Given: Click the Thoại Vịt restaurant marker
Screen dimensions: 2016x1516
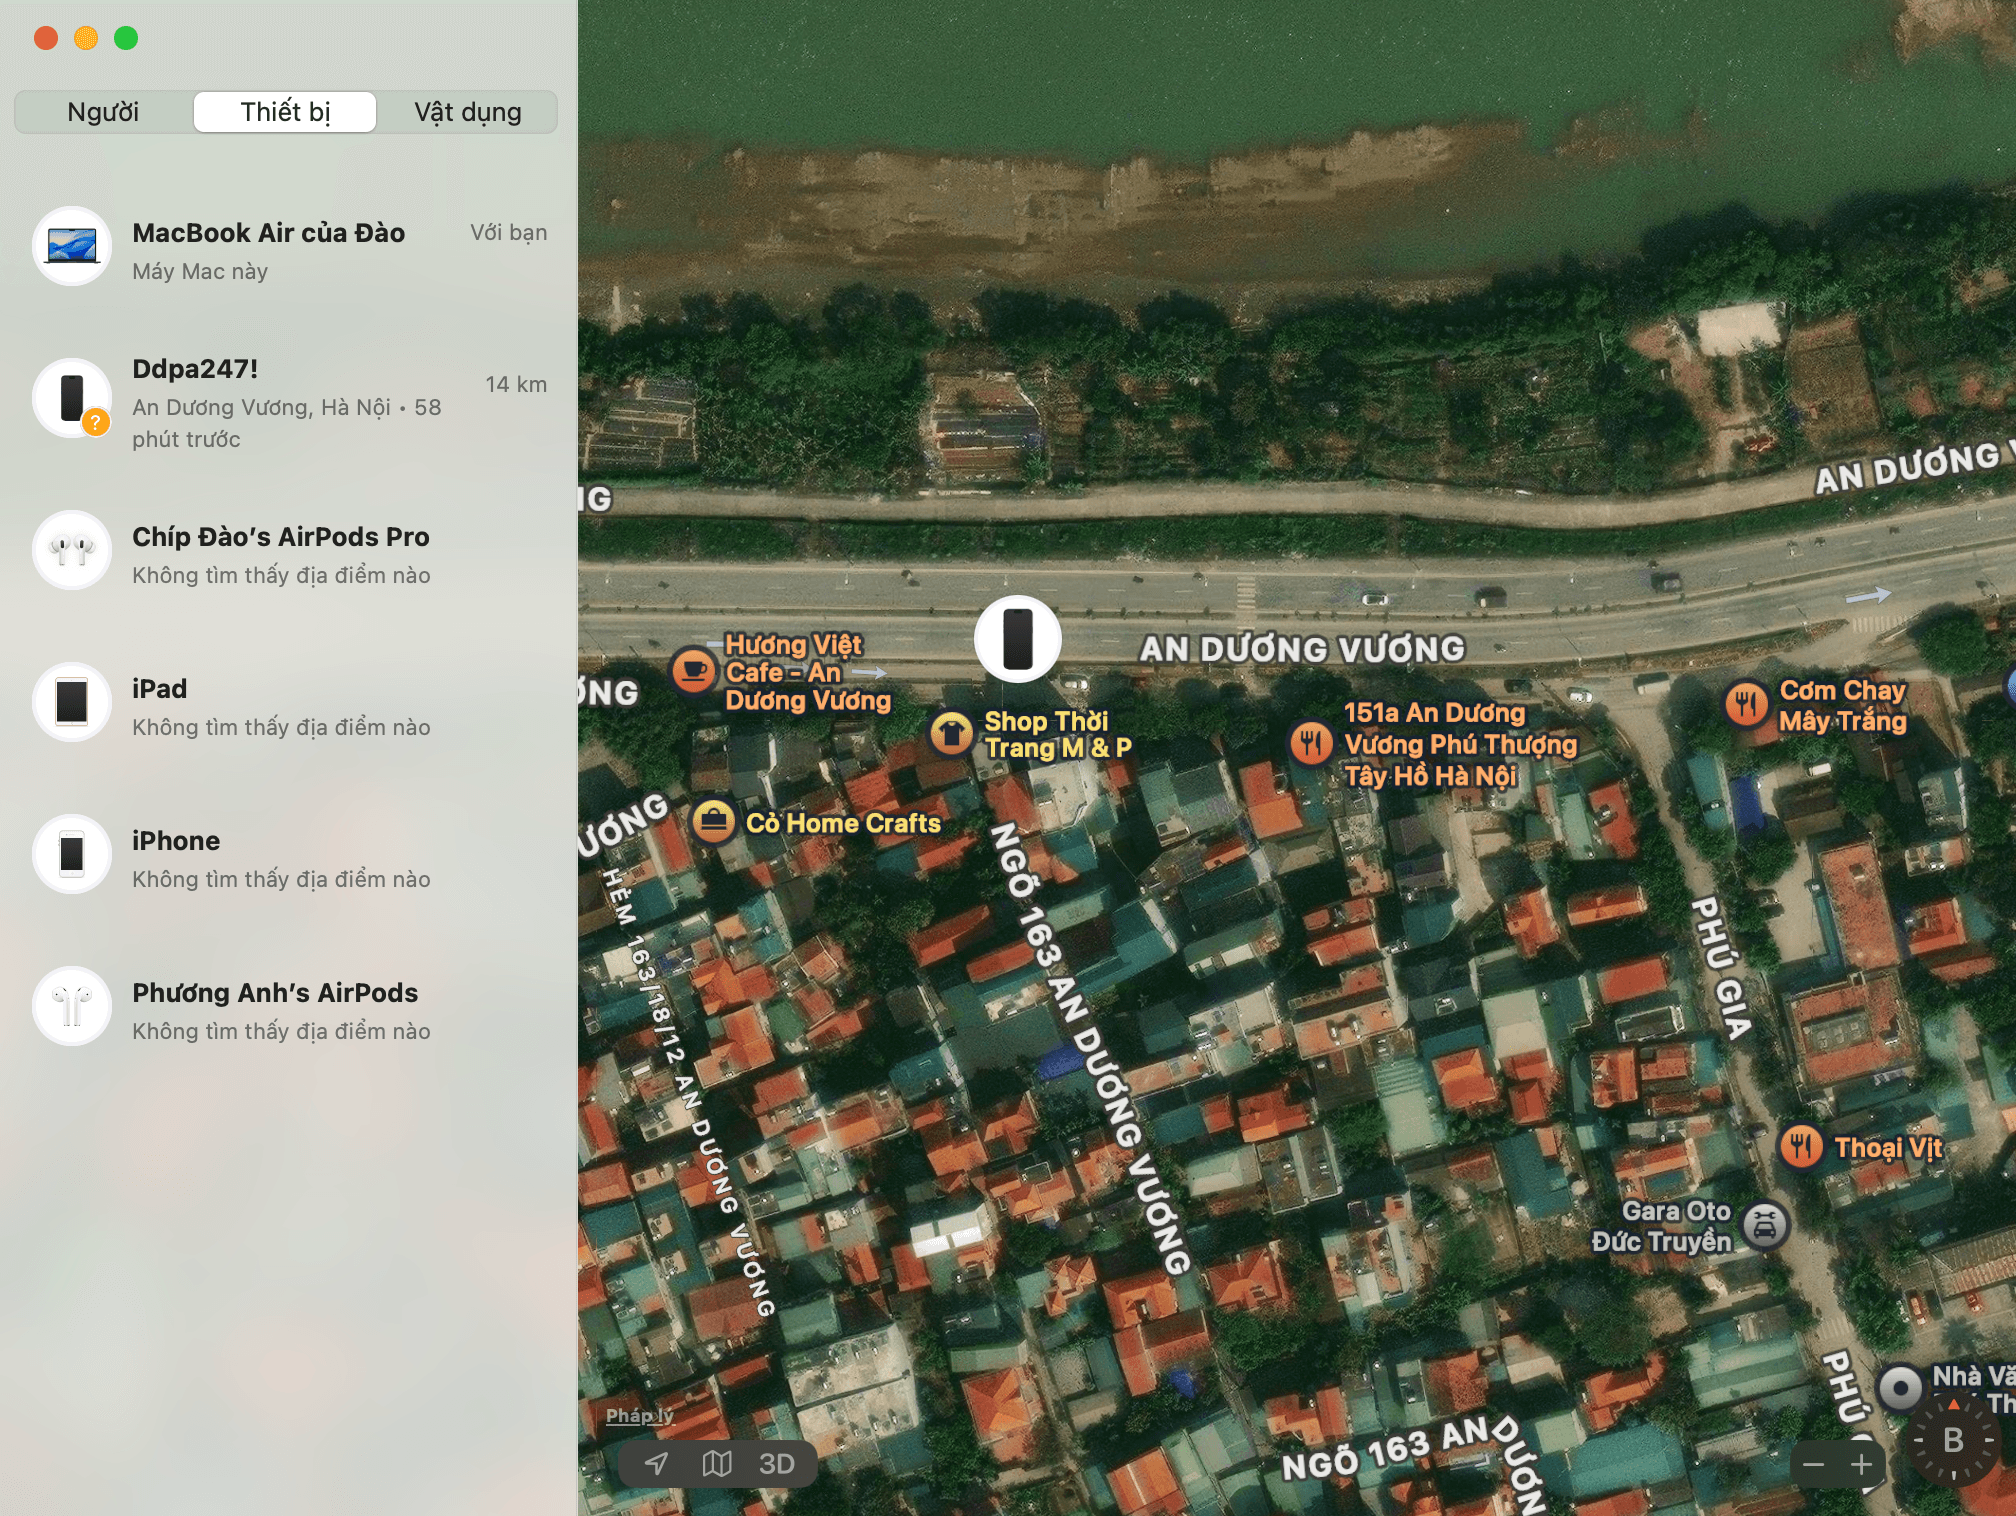Looking at the screenshot, I should click(1800, 1148).
